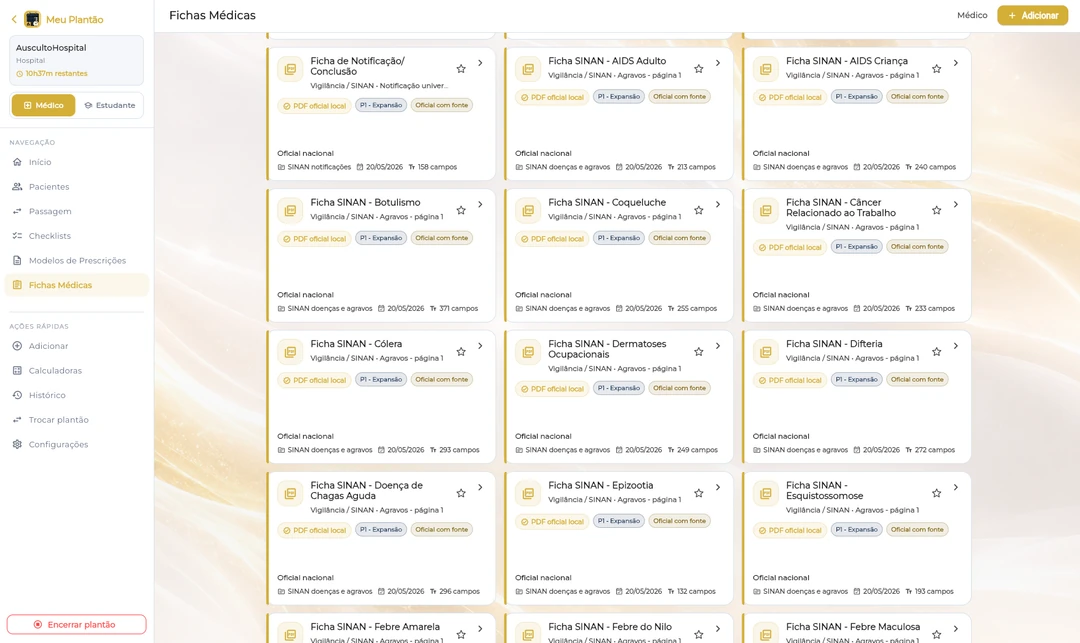Open the Ficha SINAN - Febre Maculosa card
1080x643 pixels.
pos(856,629)
